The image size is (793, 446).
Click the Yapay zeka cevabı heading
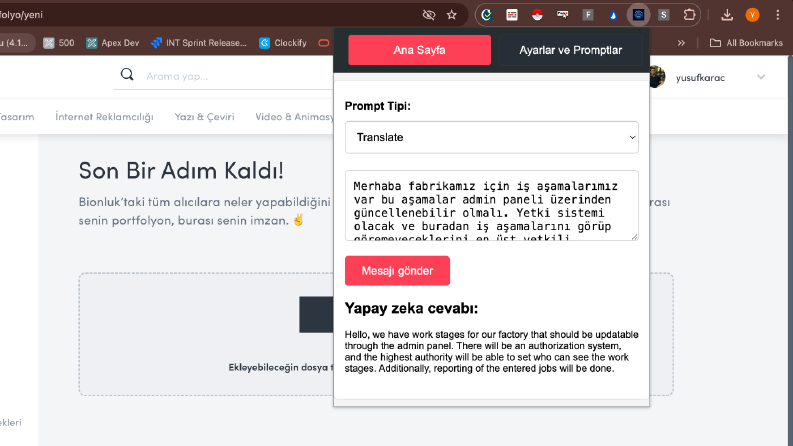click(x=411, y=308)
